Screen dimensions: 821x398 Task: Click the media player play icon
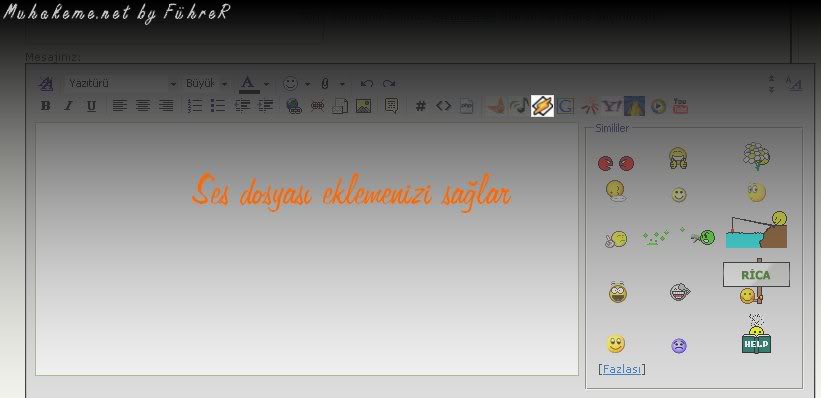(x=658, y=106)
